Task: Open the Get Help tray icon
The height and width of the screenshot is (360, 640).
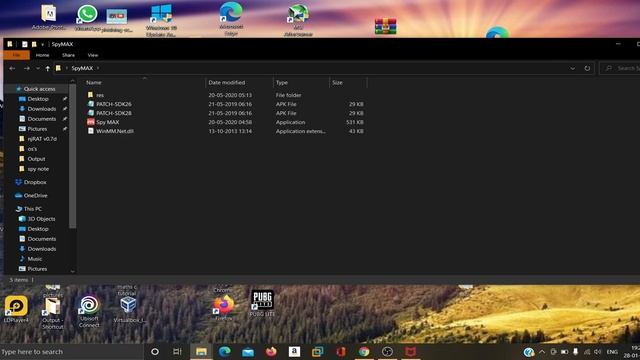Action: click(529, 351)
